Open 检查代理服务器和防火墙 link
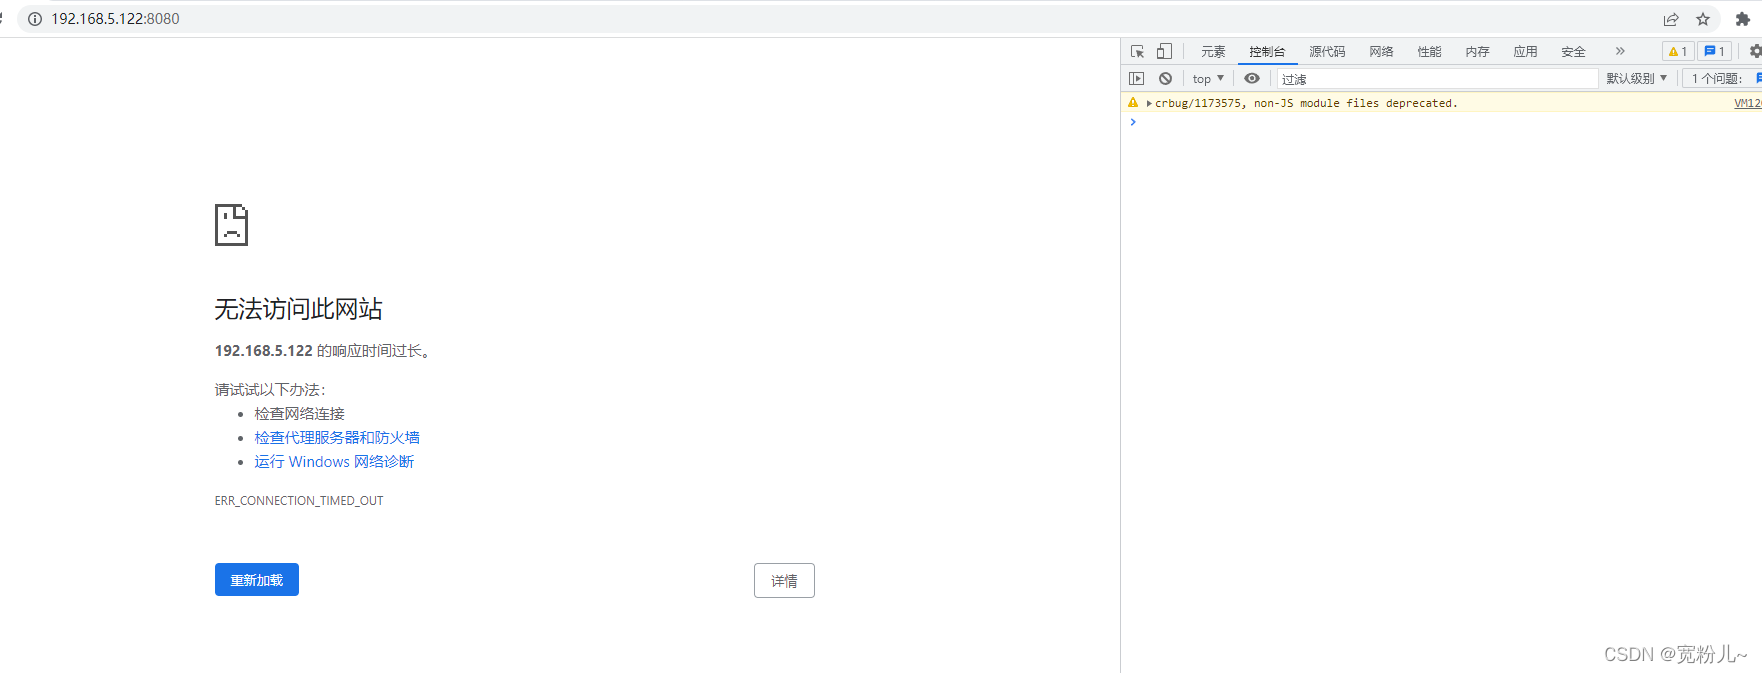 pyautogui.click(x=337, y=437)
